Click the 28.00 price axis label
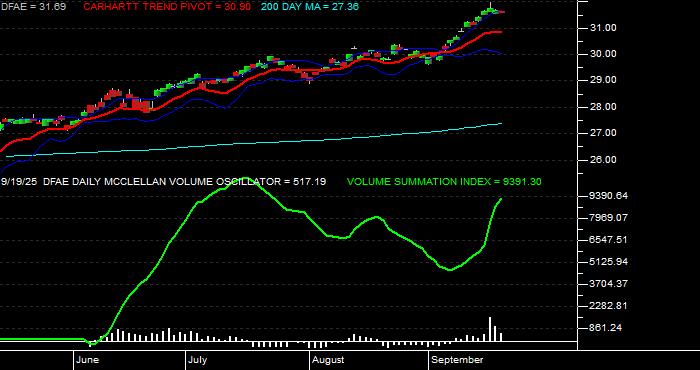 pos(604,107)
